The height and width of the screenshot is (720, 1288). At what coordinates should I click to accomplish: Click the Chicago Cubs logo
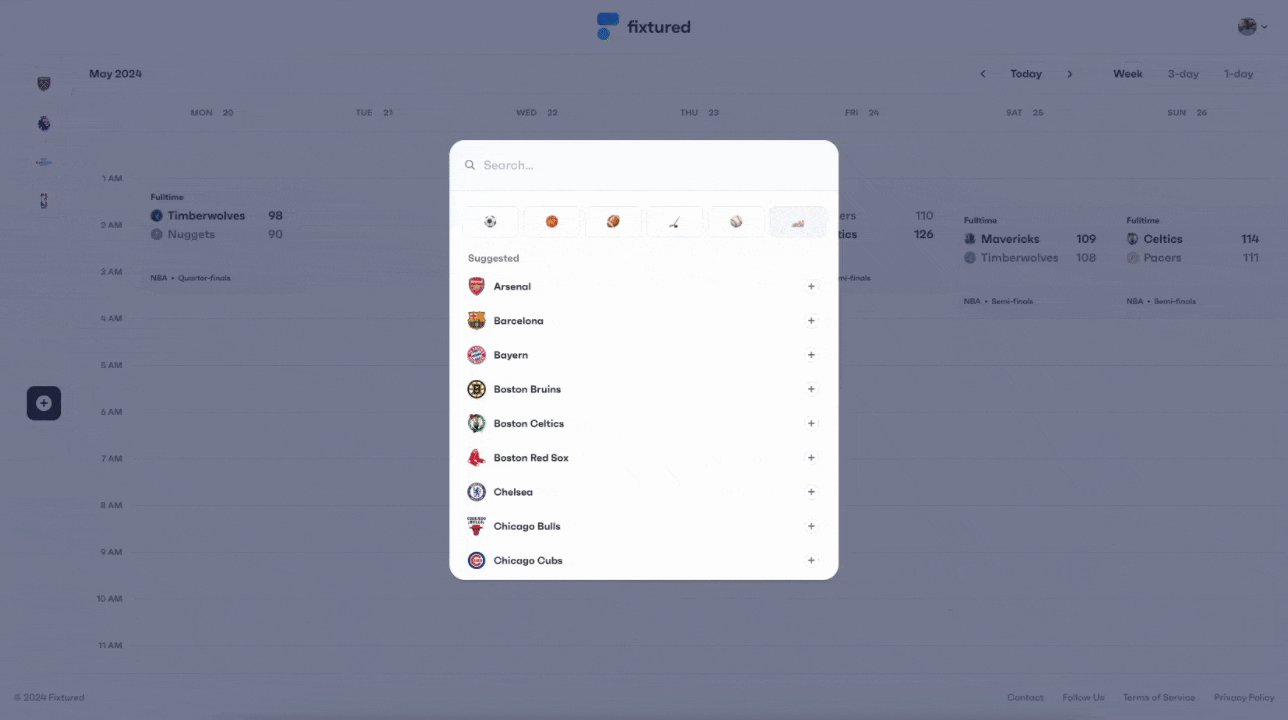coord(477,560)
